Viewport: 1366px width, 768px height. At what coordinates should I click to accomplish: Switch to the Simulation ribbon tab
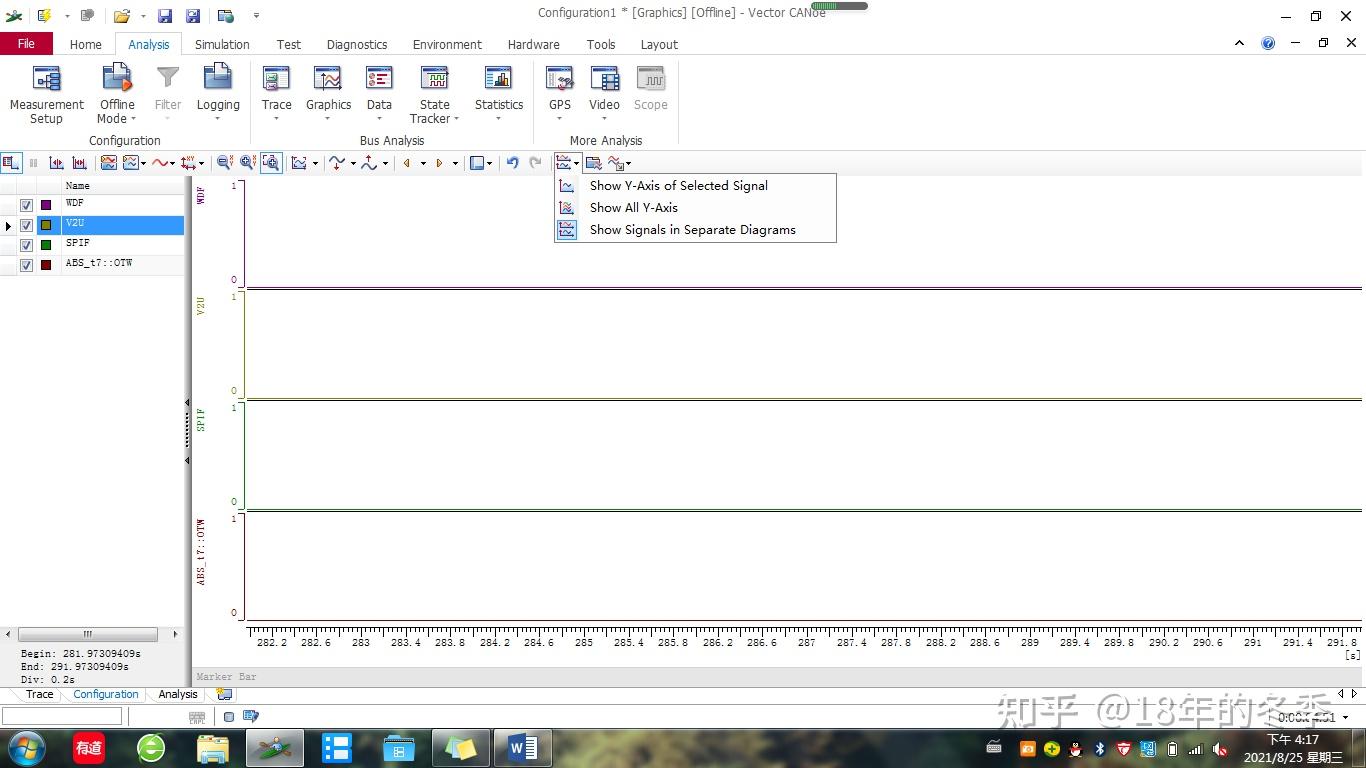(x=222, y=44)
